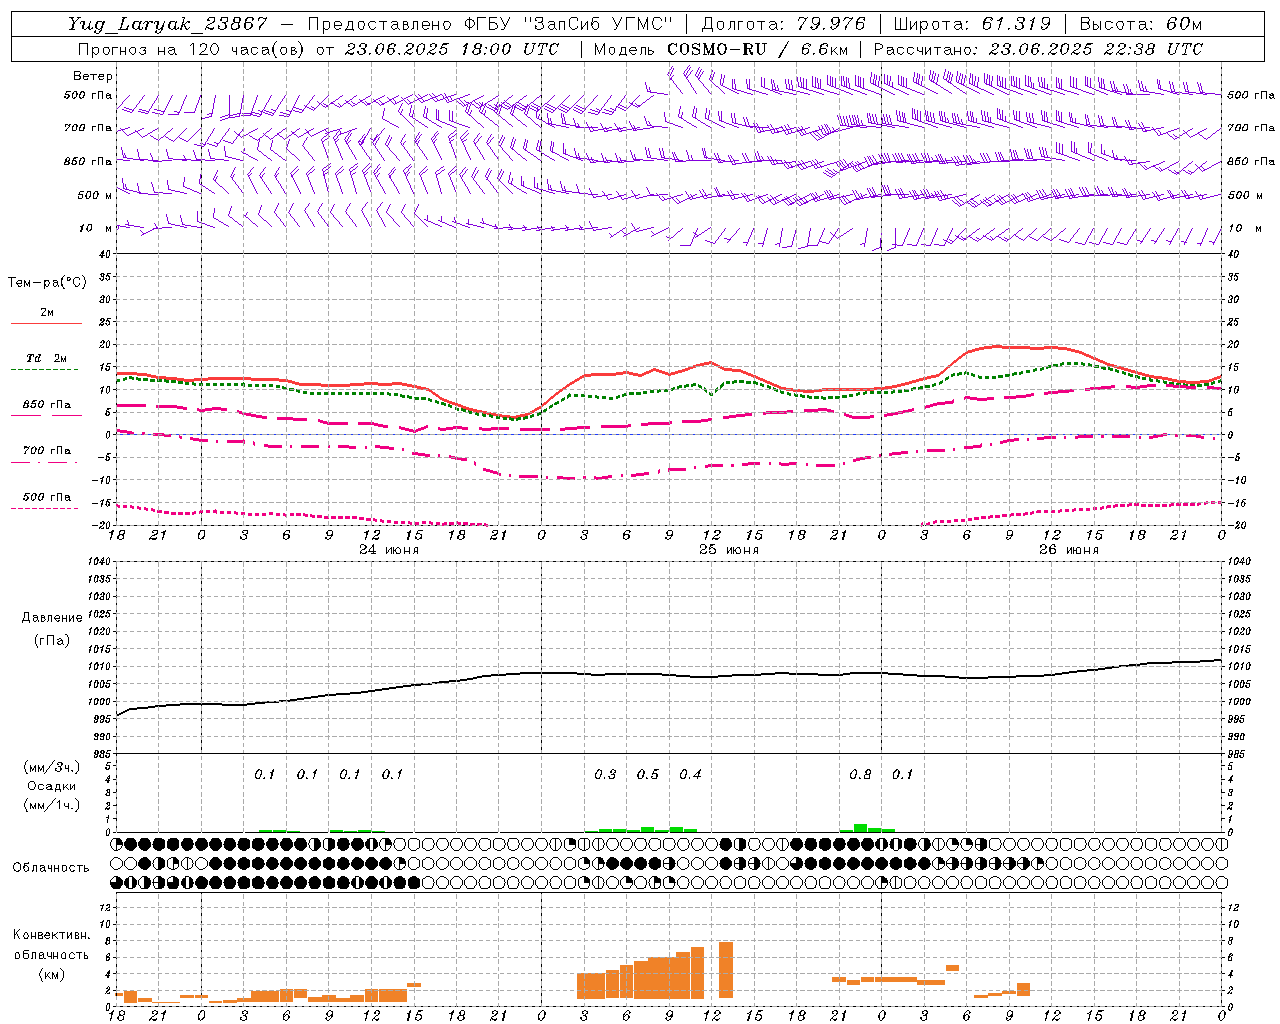Click the Облачность cloud cover label
The height and width of the screenshot is (1024, 1280).
[x=50, y=867]
